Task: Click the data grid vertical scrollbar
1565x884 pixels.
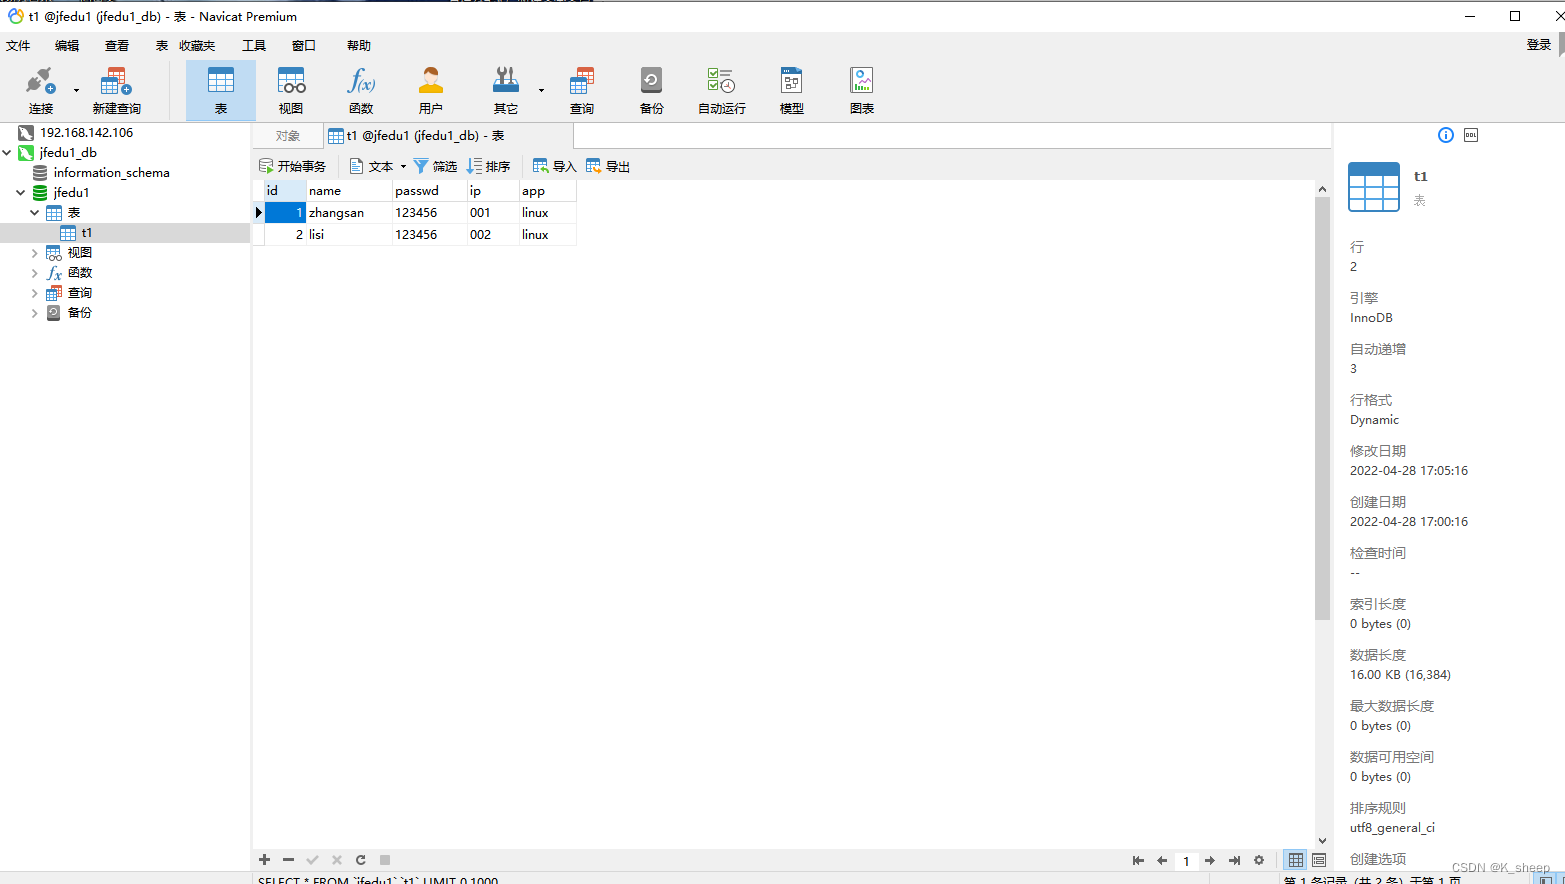Action: pos(1322,408)
